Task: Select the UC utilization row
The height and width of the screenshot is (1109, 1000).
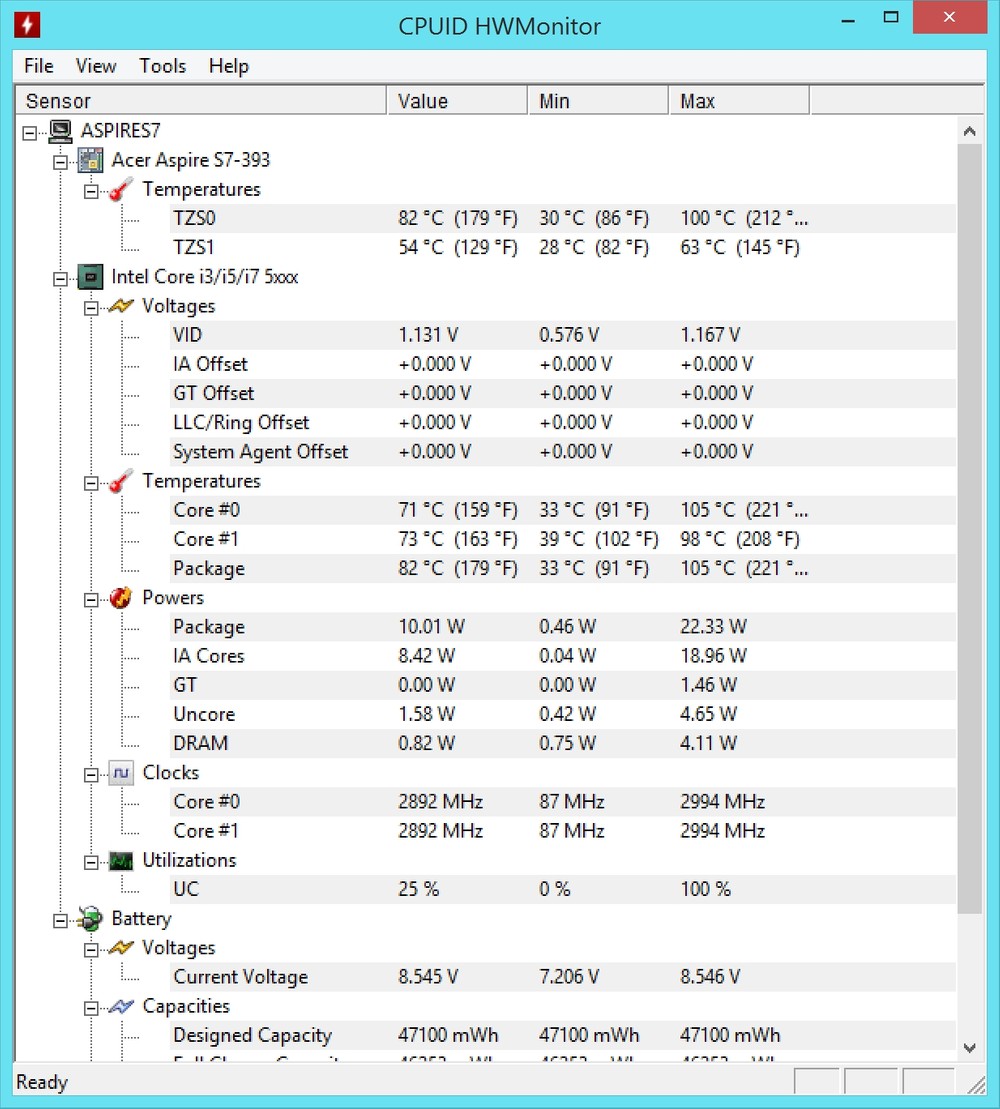Action: click(563, 889)
